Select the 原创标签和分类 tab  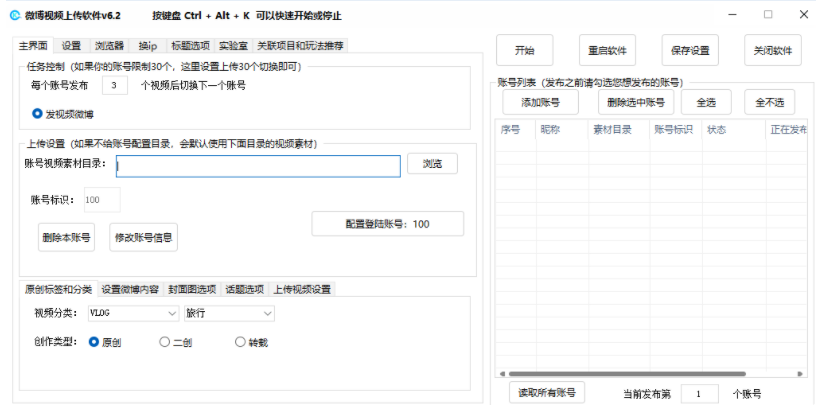click(x=58, y=289)
